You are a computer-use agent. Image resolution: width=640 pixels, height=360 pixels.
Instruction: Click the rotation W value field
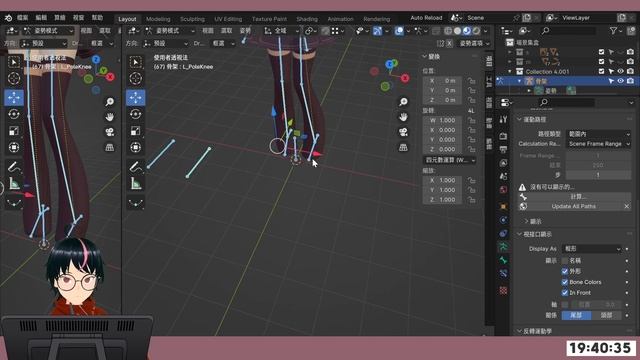[444, 120]
